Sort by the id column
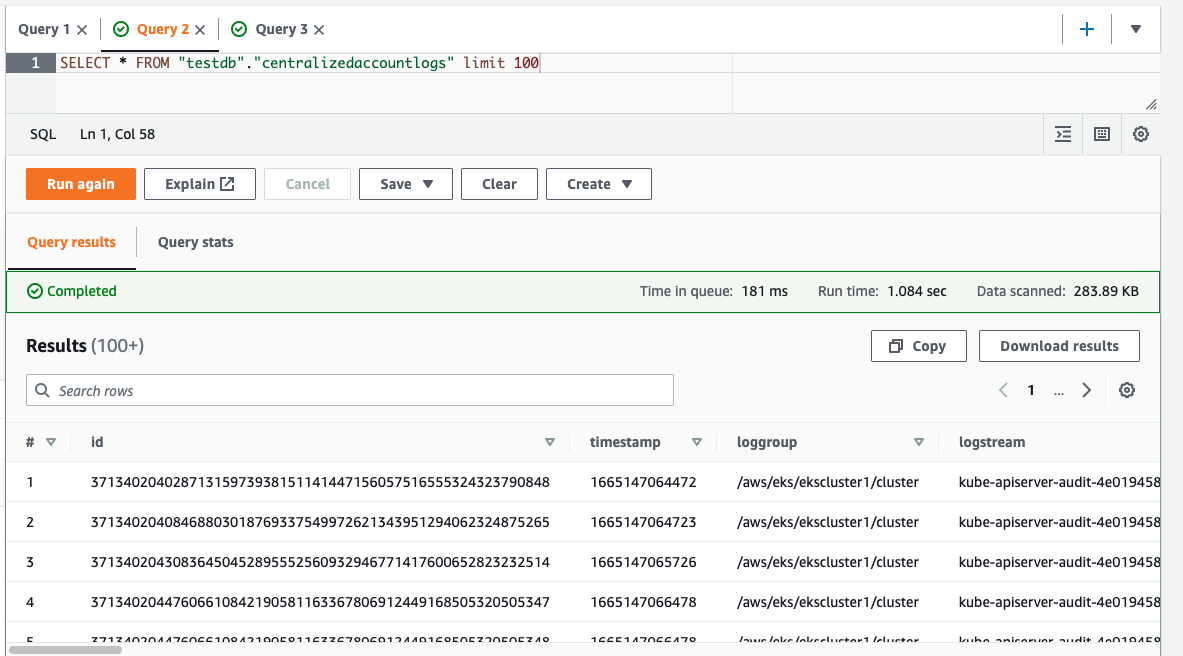1183x656 pixels. pyautogui.click(x=549, y=442)
